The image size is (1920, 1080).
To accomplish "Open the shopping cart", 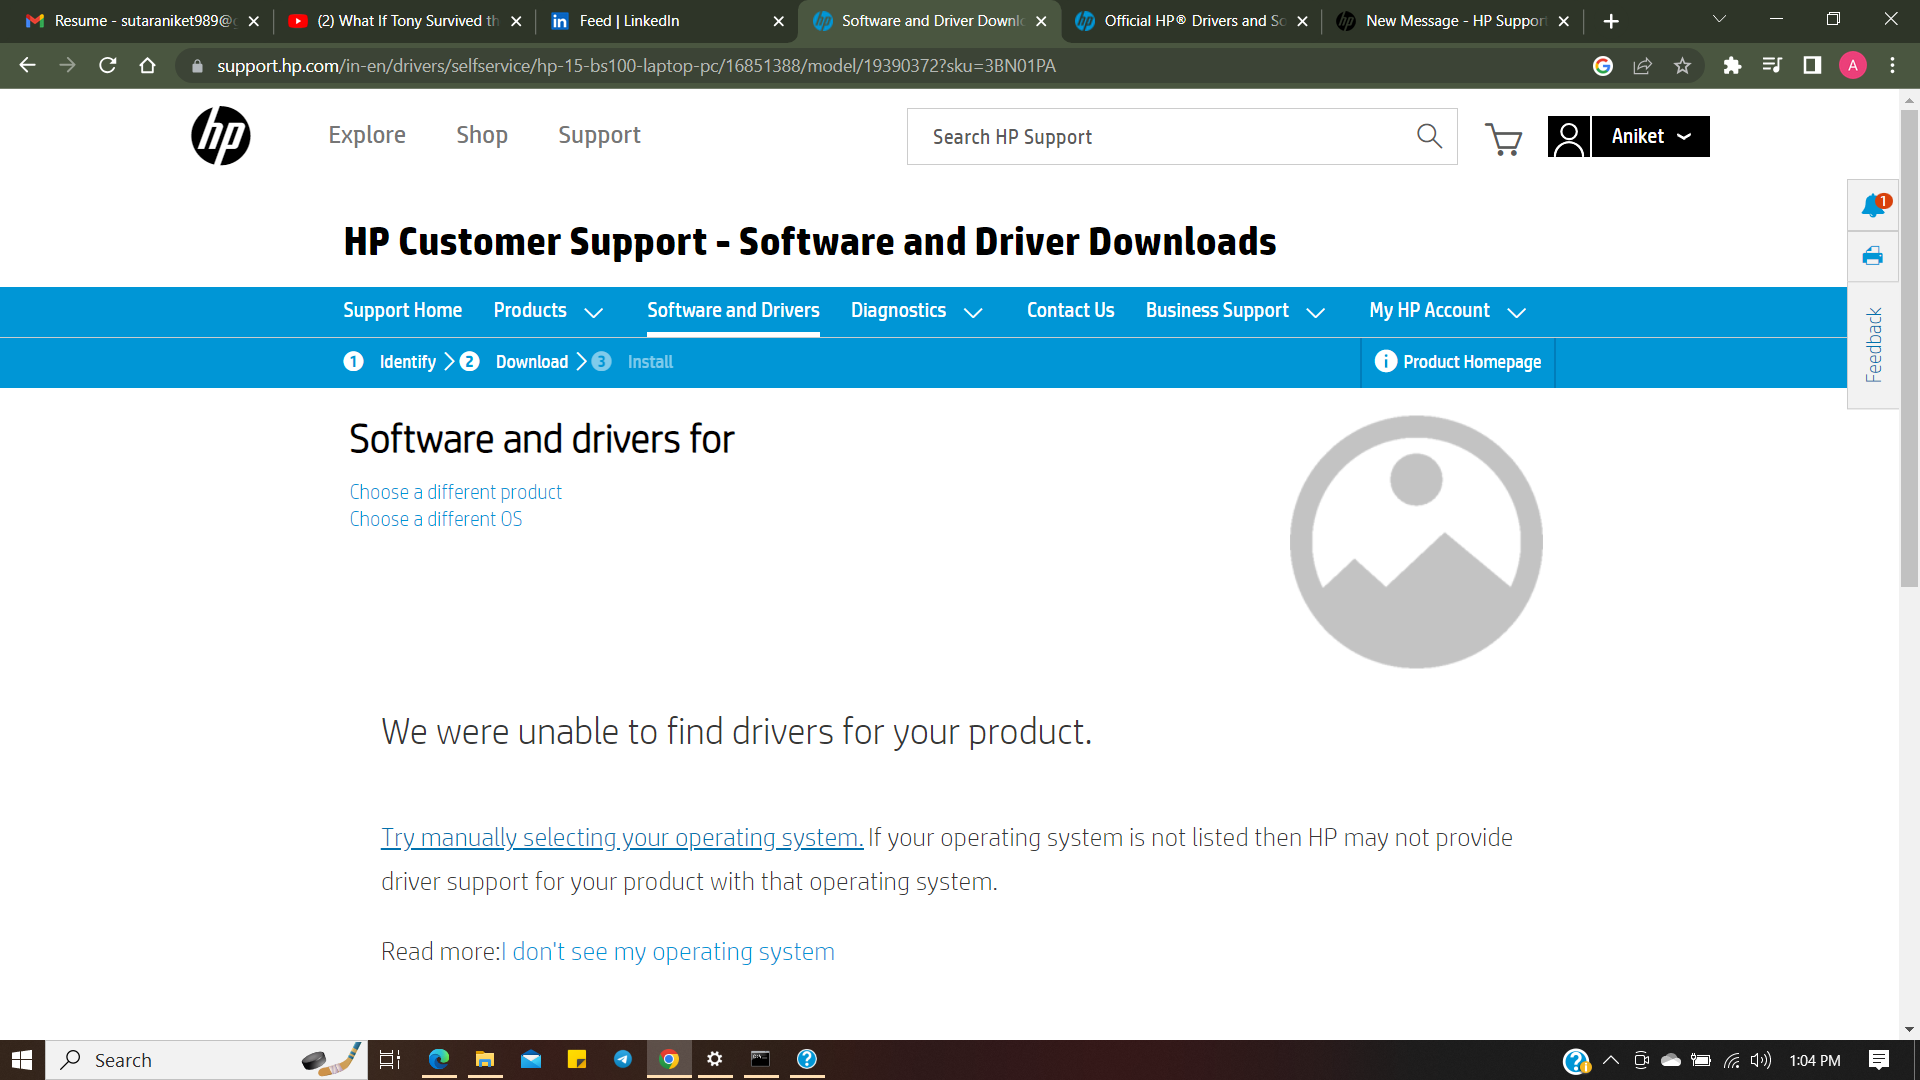I will pos(1504,139).
